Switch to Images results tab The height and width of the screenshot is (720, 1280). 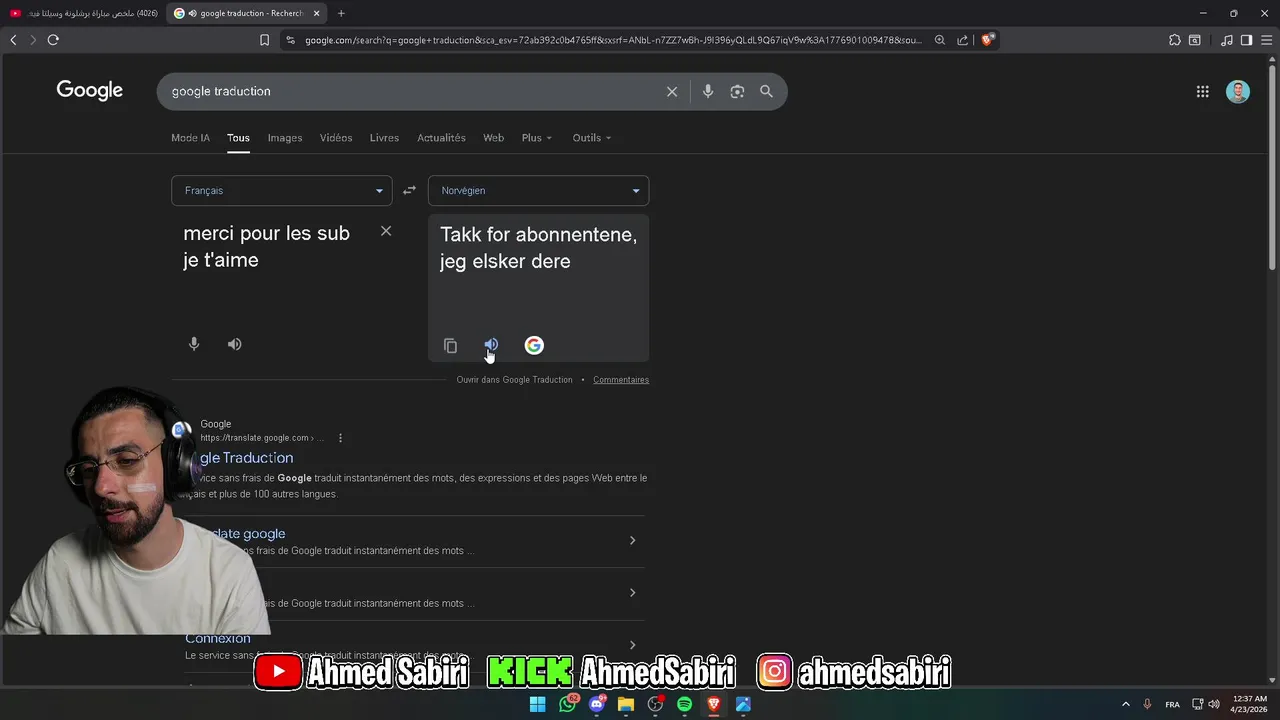[285, 138]
